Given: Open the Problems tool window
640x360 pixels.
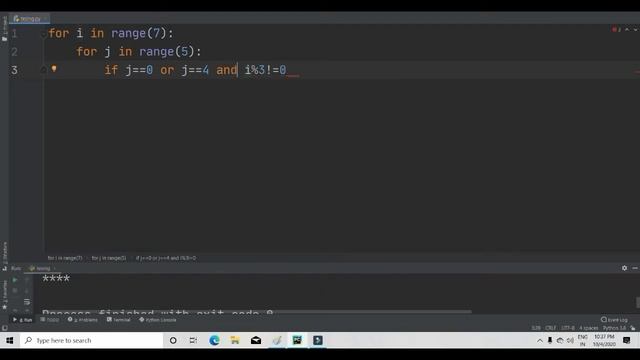Looking at the screenshot, I should 83,320.
